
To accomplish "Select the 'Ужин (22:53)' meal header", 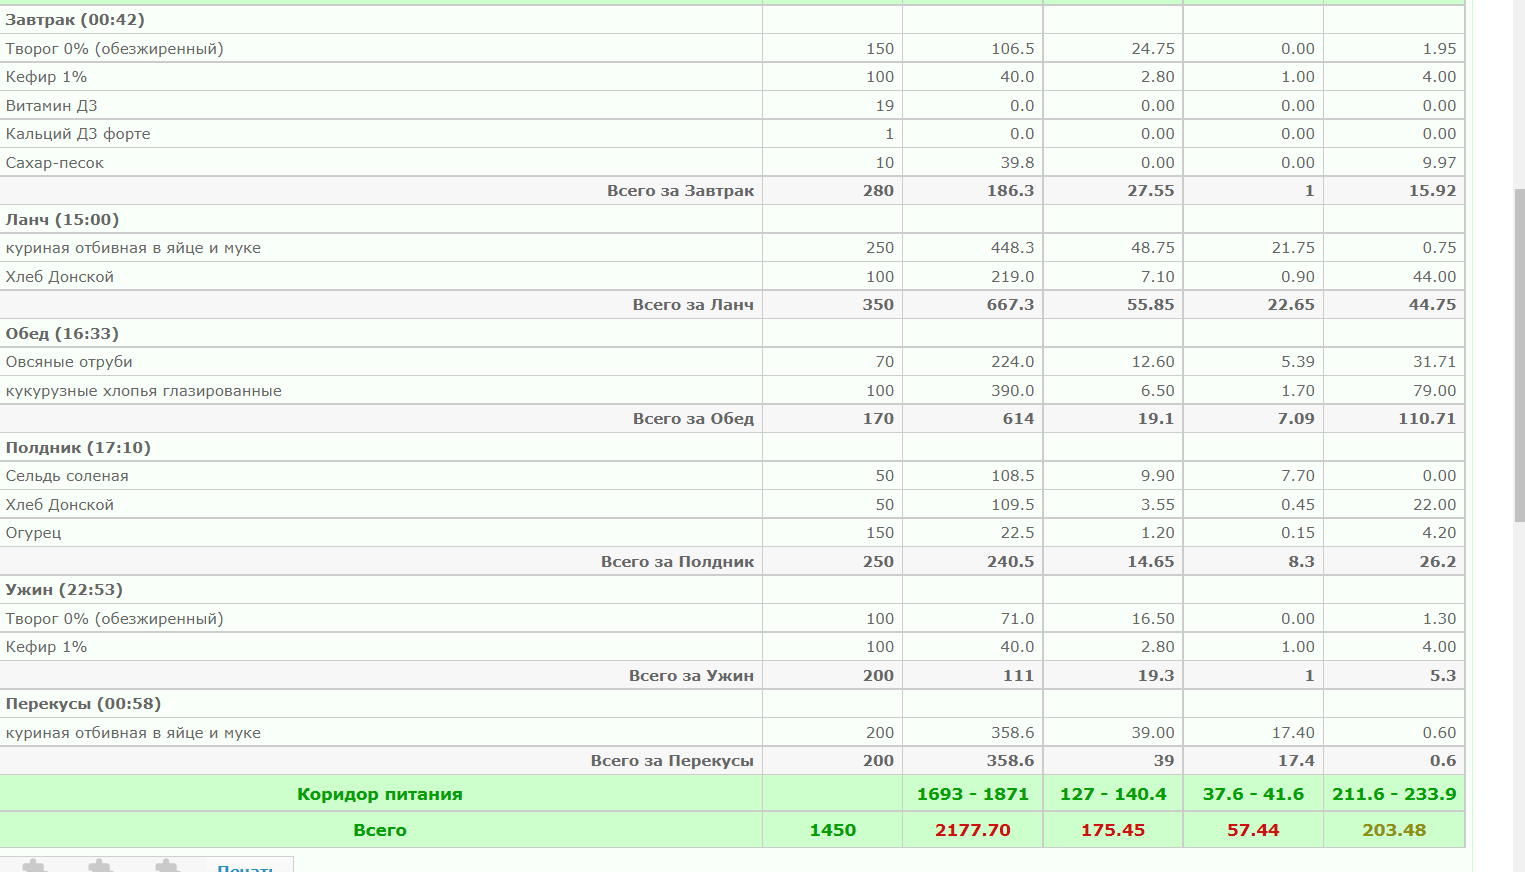I will pos(64,589).
